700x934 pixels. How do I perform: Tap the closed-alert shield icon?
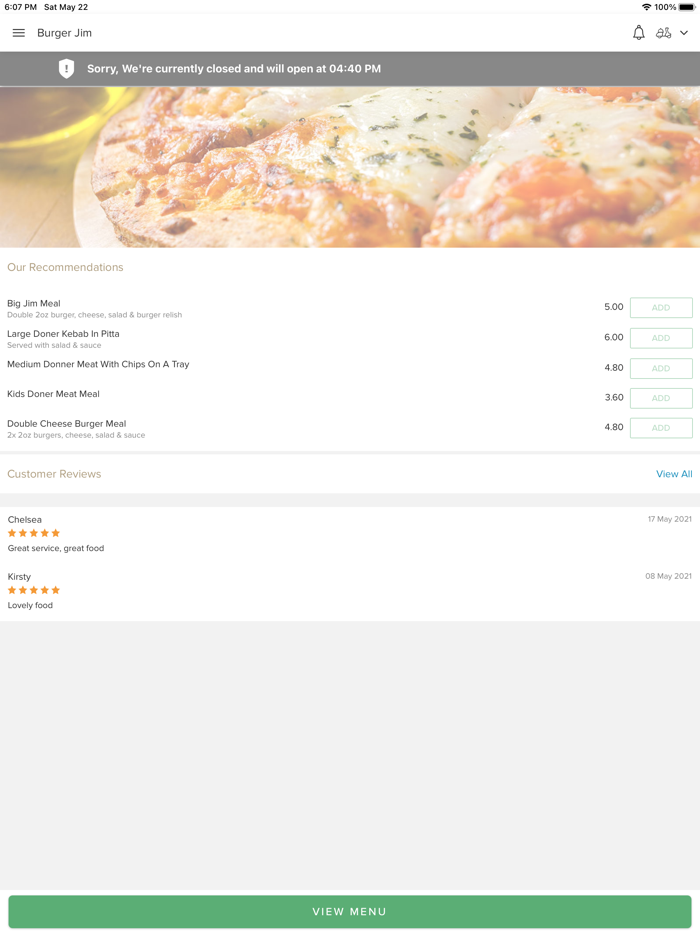66,69
